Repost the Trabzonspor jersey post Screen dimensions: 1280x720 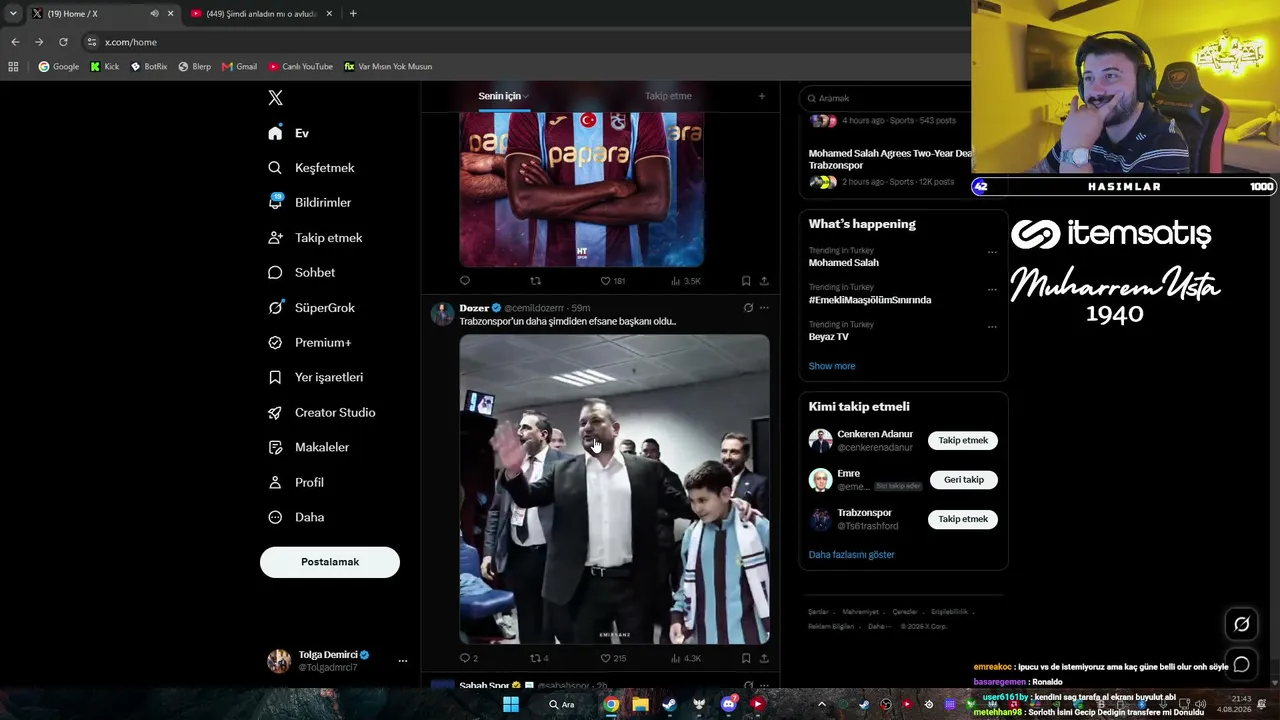coord(535,281)
